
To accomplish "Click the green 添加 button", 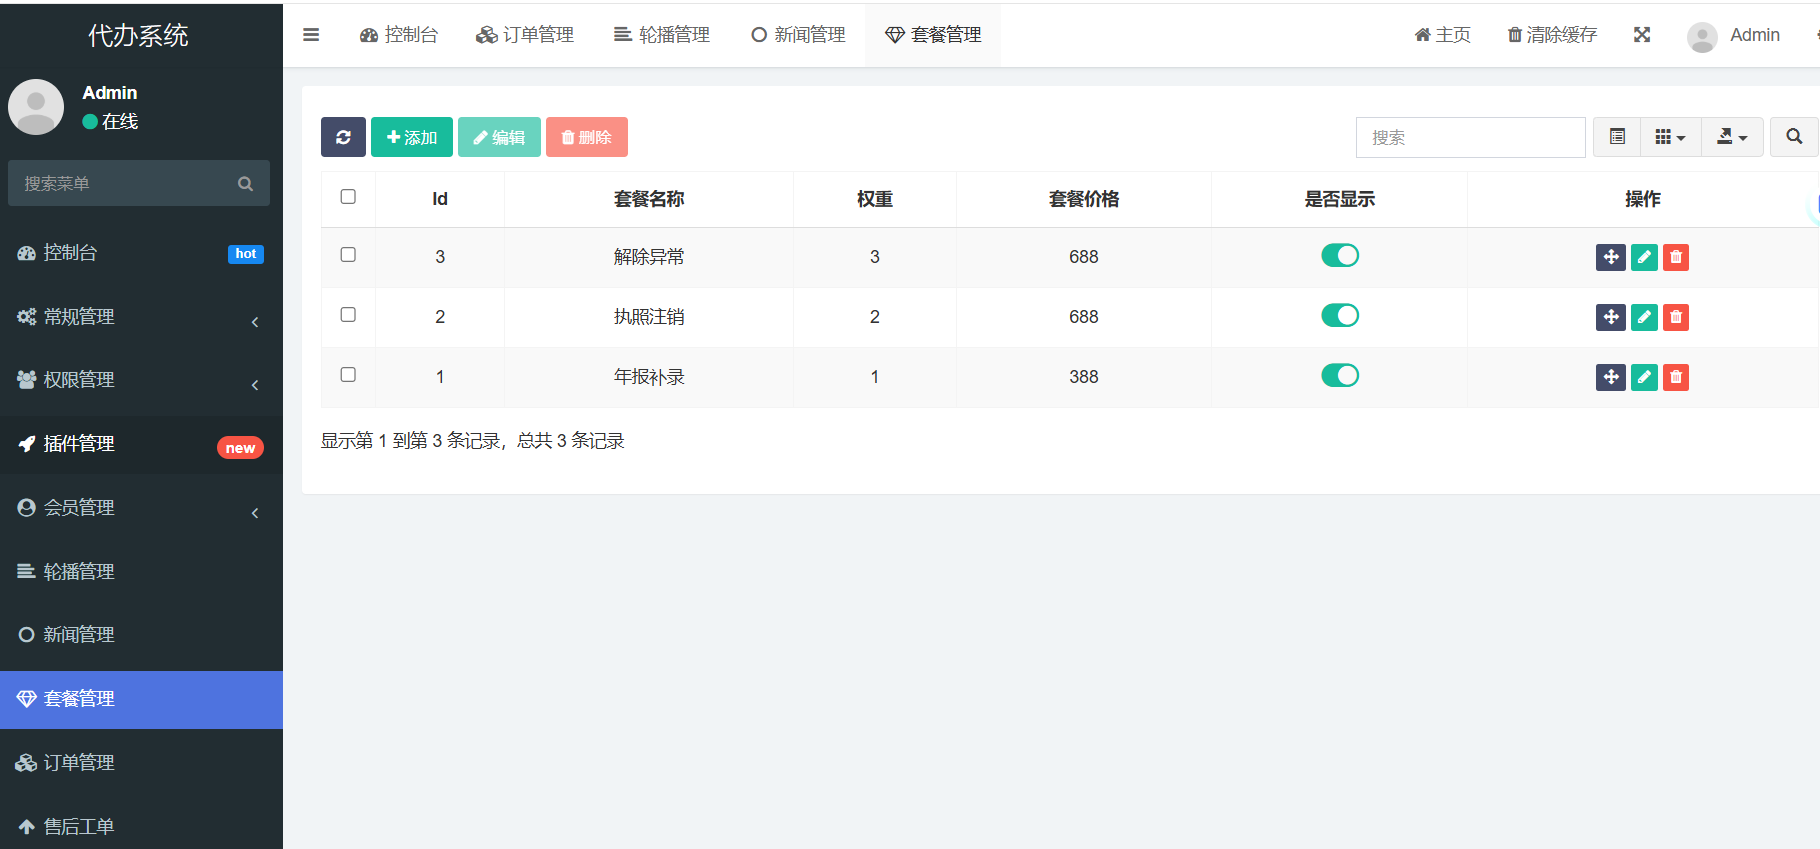I will [x=411, y=137].
